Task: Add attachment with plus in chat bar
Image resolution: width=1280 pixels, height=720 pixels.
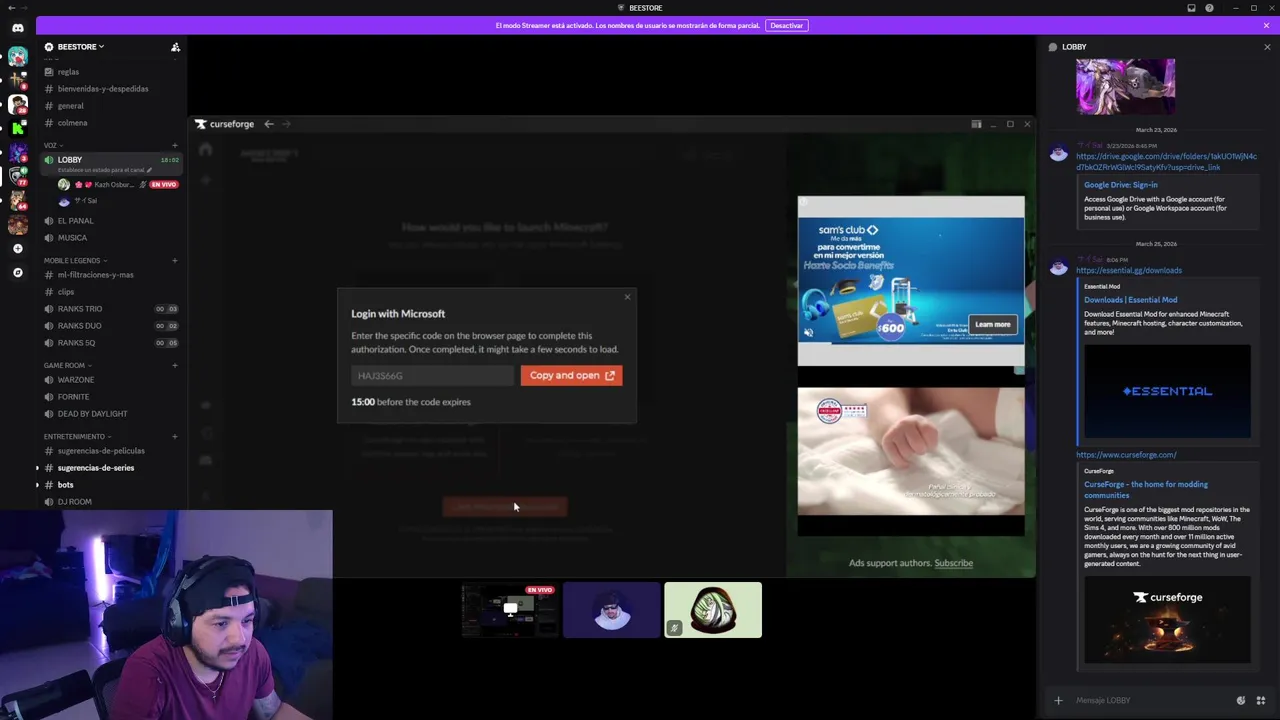Action: point(1058,700)
